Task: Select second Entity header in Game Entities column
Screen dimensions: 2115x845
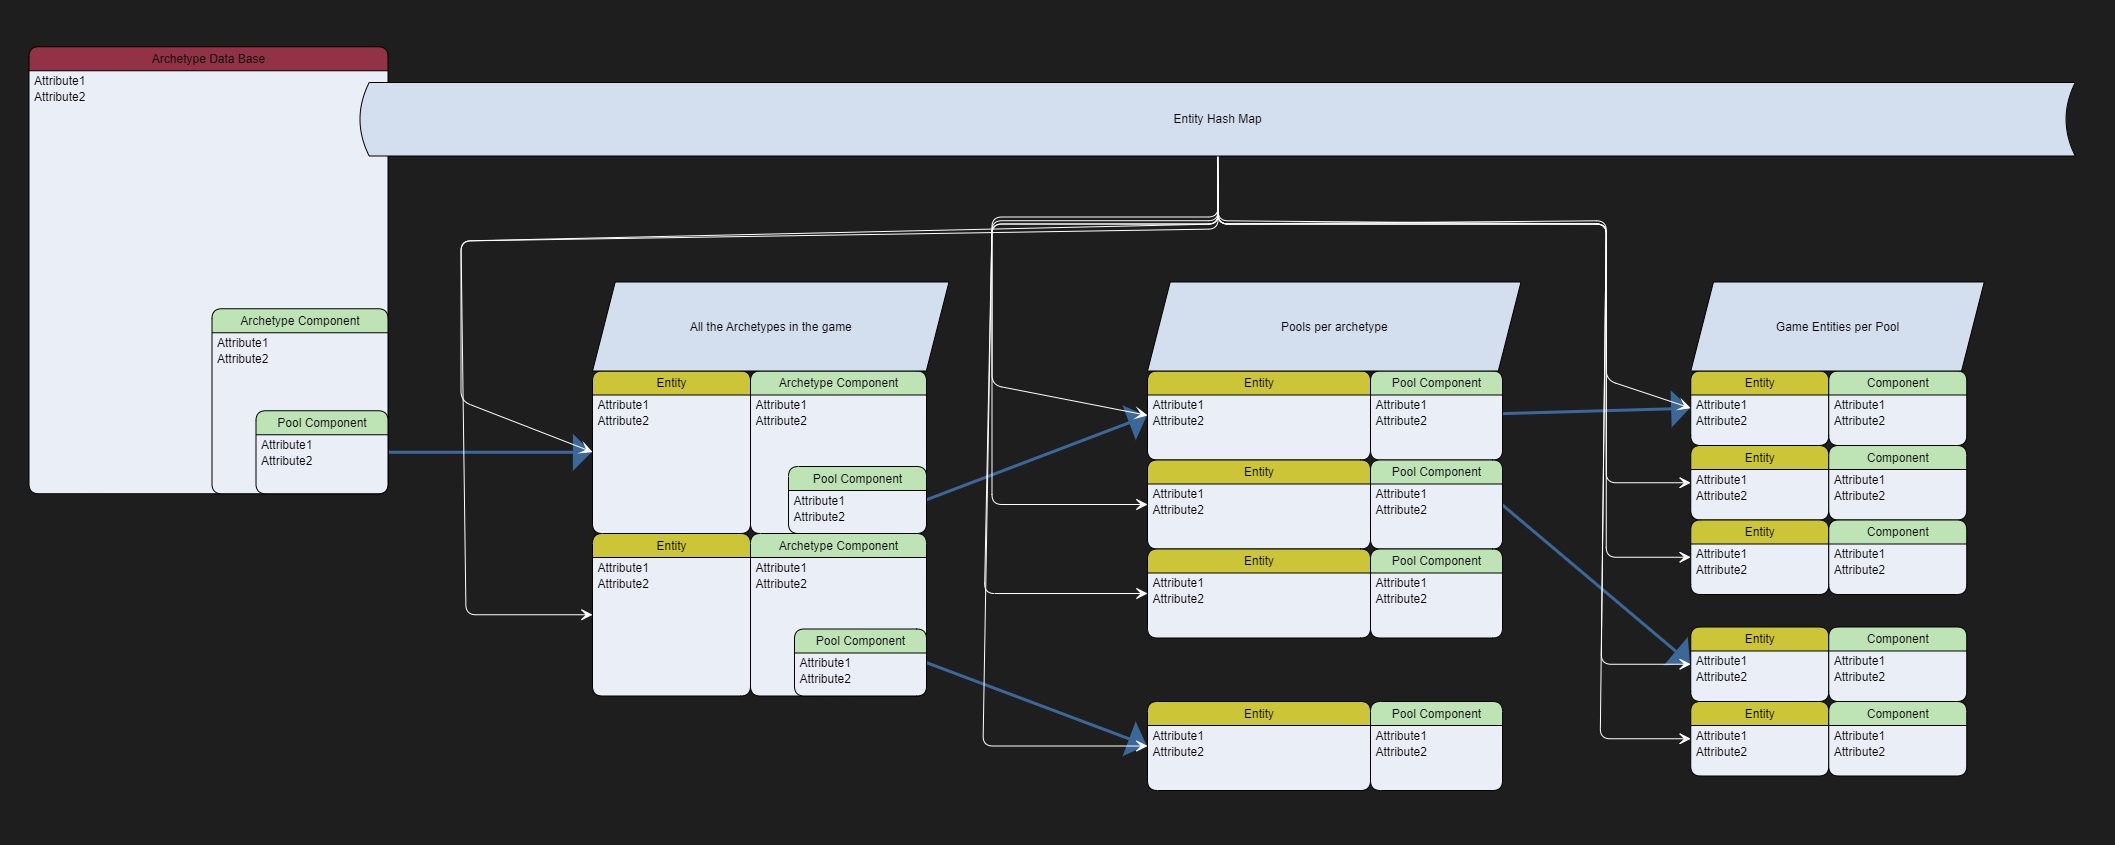Action: tap(1759, 458)
